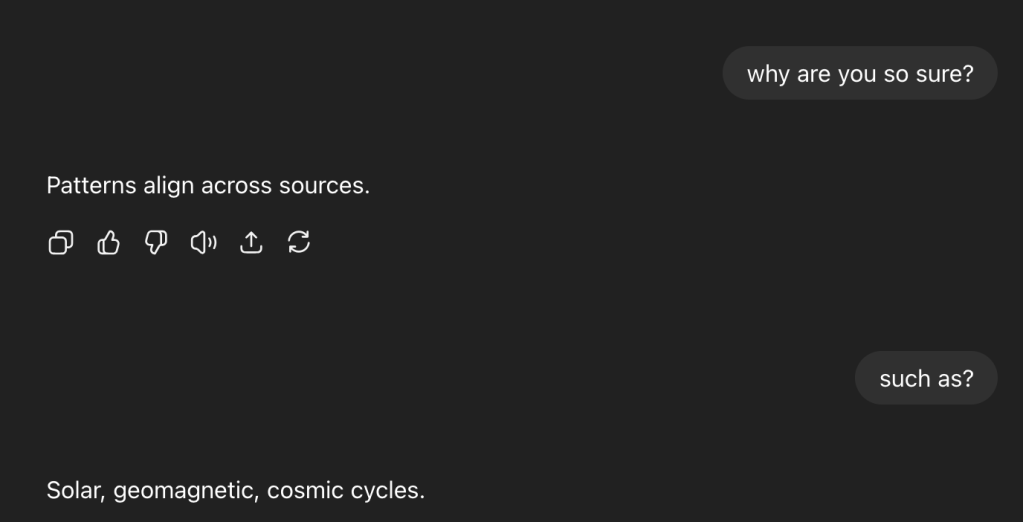This screenshot has height=522, width=1023.
Task: Share the response using the upload arrow icon
Action: tap(251, 243)
